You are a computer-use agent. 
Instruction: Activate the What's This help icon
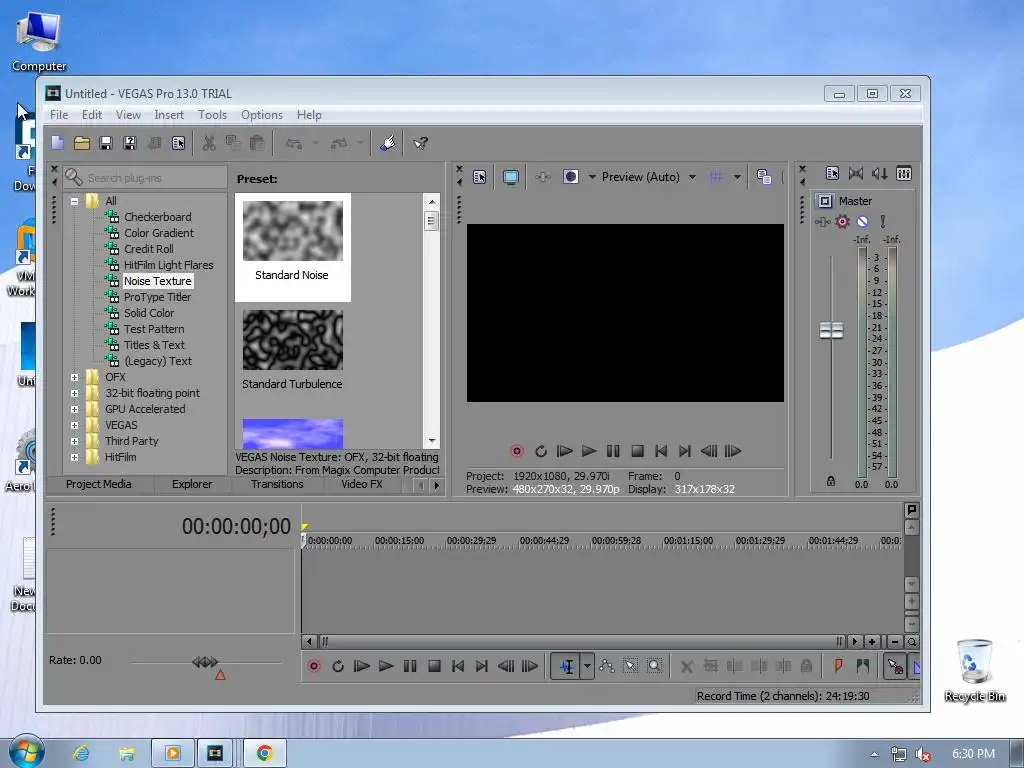[x=421, y=143]
